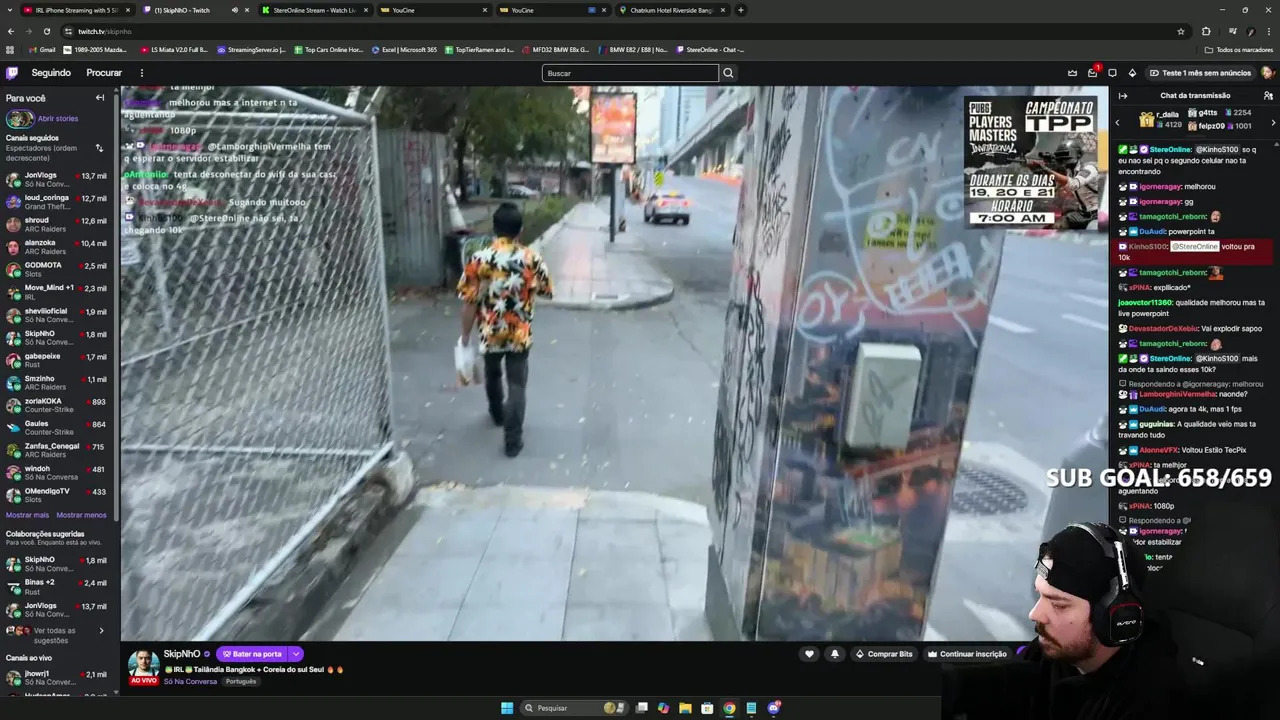Switch to IRL iPhone Streaming YouTube tab
1280x720 pixels.
coord(76,10)
